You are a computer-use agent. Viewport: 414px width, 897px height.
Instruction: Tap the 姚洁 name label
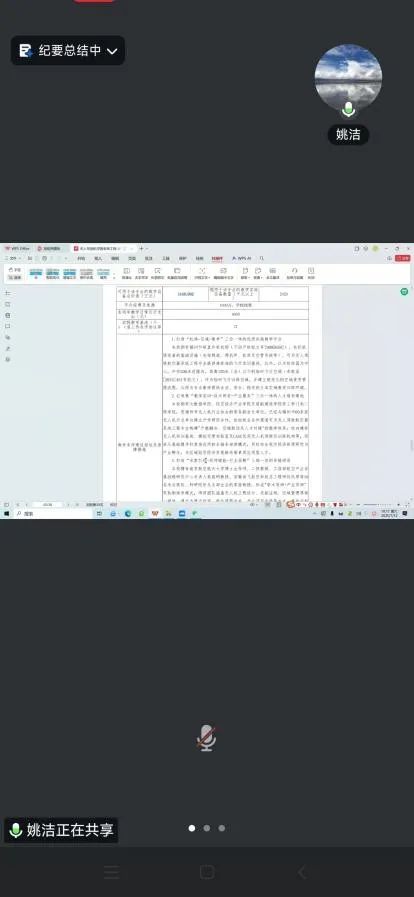click(x=348, y=134)
